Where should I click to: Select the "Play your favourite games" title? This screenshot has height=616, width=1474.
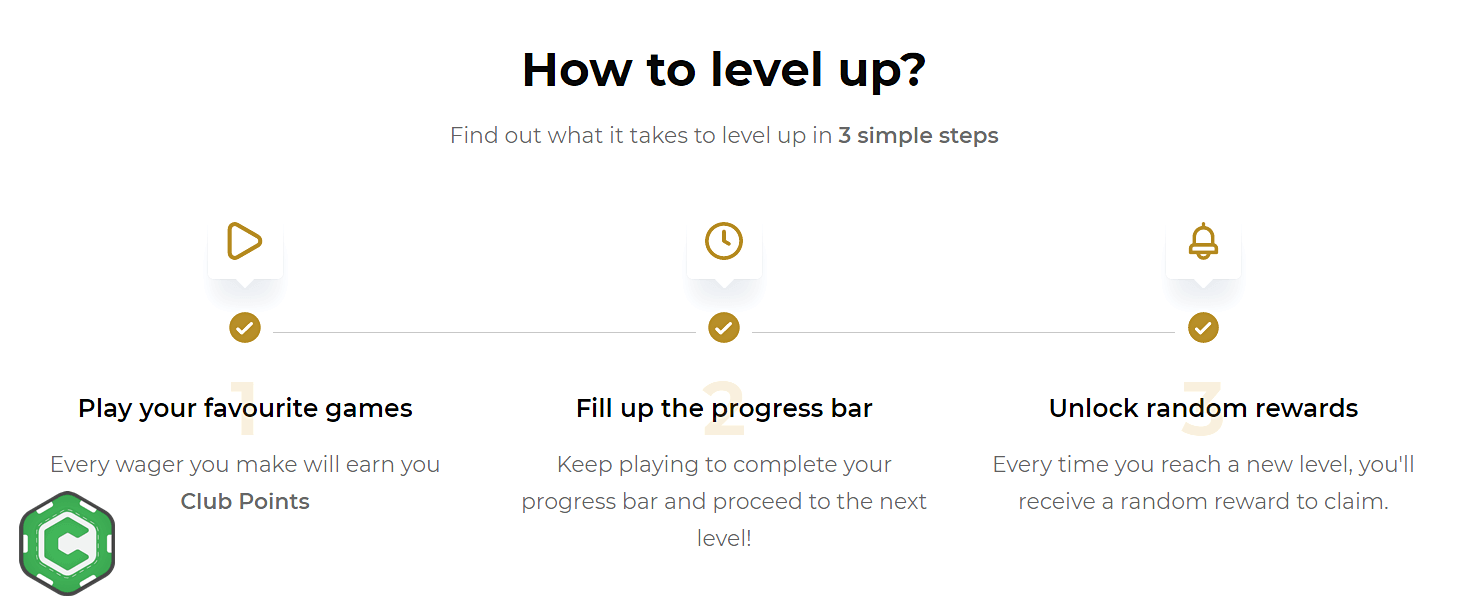[245, 408]
